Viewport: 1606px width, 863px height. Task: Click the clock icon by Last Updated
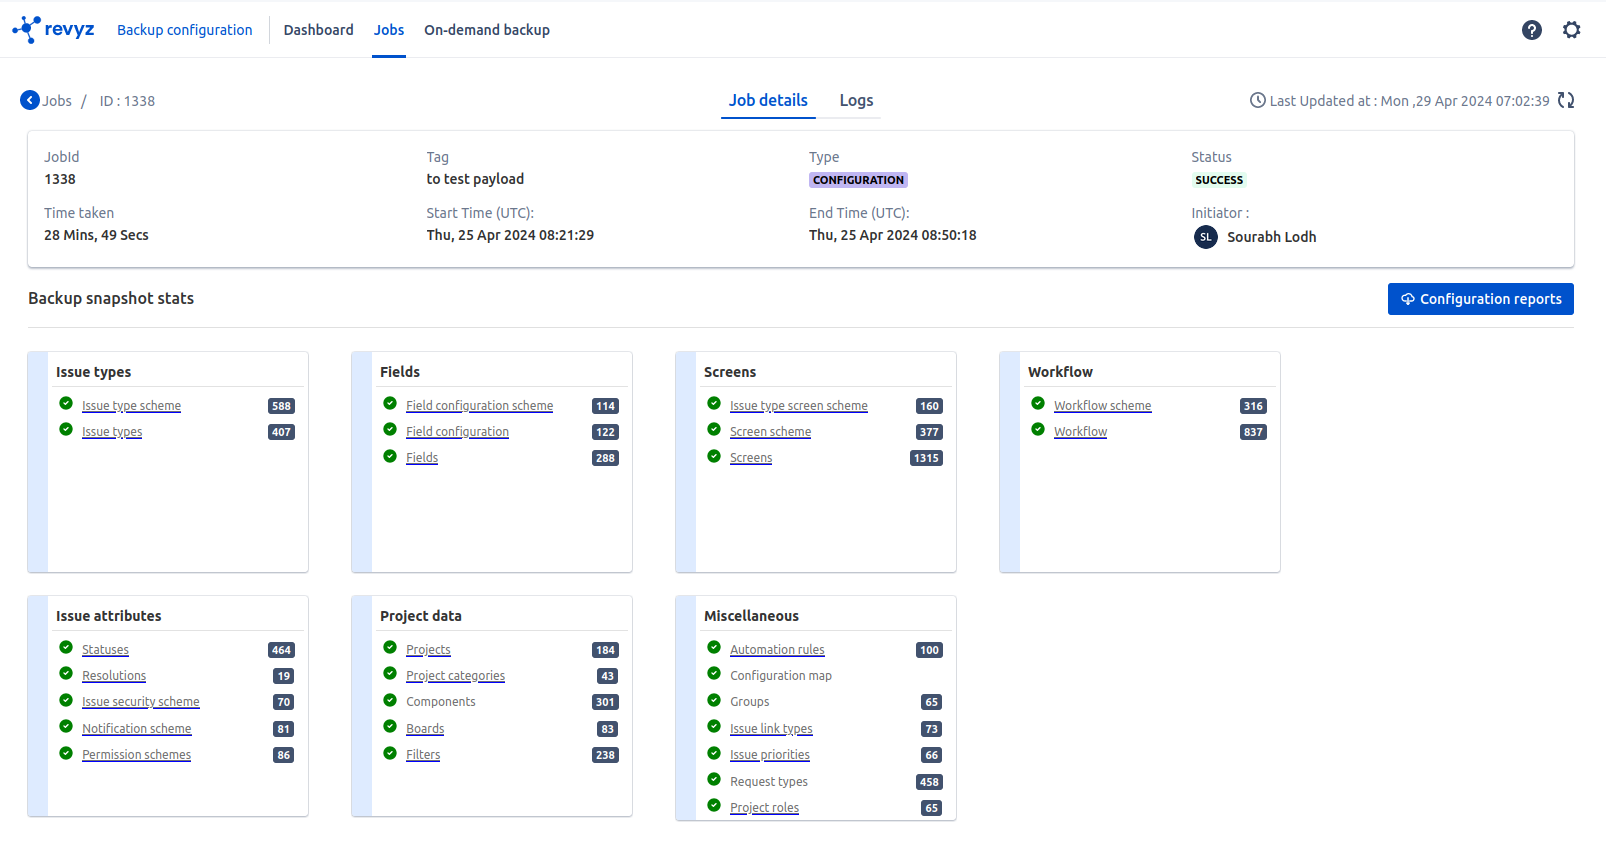[x=1257, y=100]
